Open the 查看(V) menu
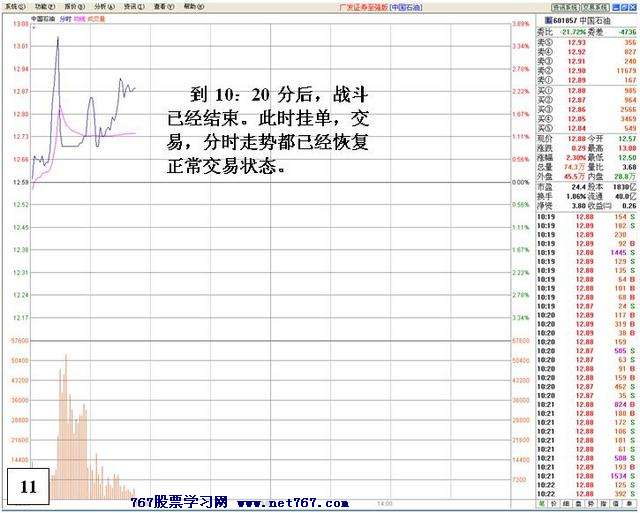Image resolution: width=640 pixels, height=513 pixels. coord(163,6)
